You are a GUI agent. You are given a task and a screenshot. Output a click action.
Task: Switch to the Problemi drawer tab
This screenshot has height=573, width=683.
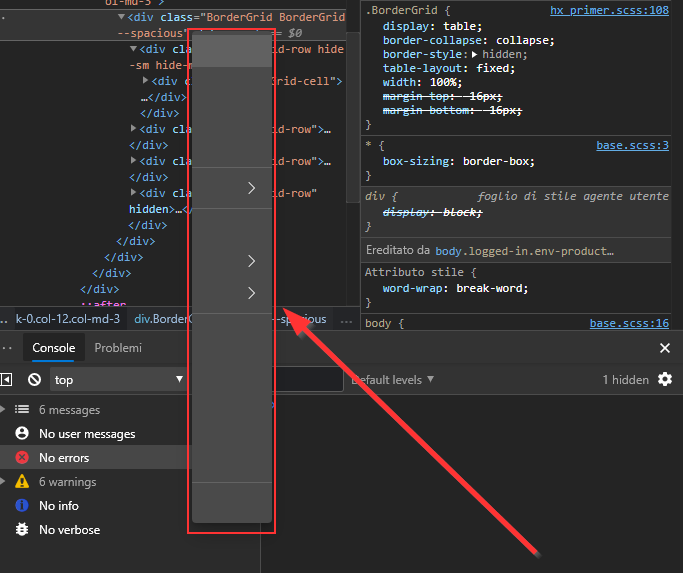[x=118, y=348]
